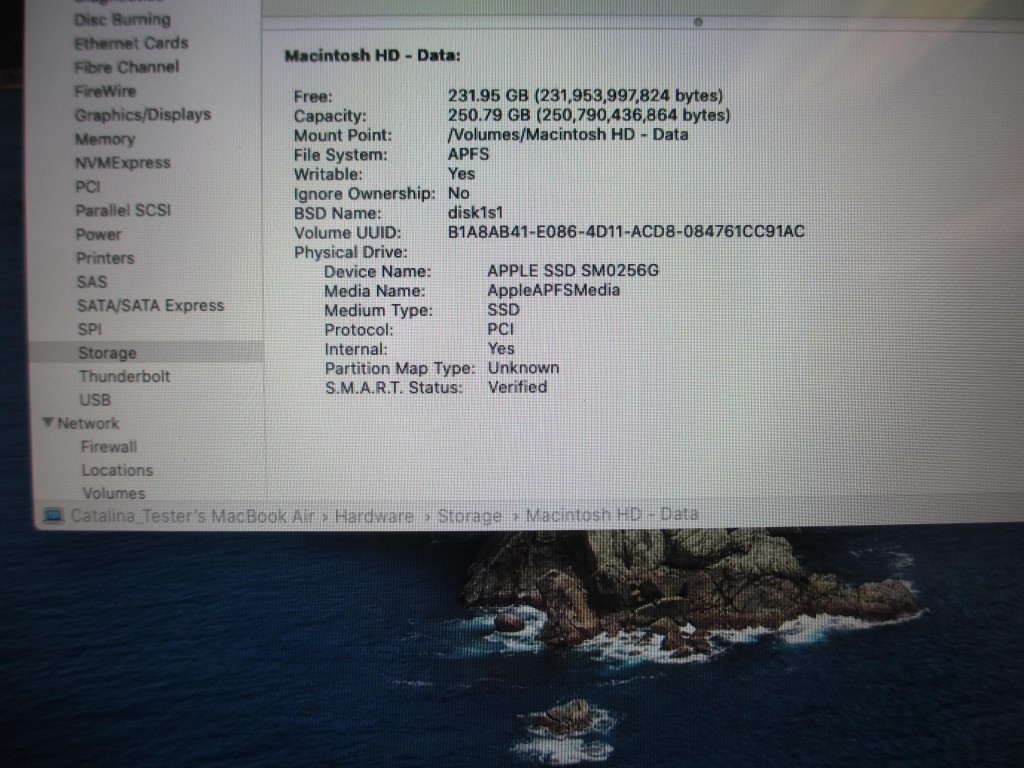Viewport: 1024px width, 768px height.
Task: Open Graphics/Displays hardware info
Action: pos(143,115)
